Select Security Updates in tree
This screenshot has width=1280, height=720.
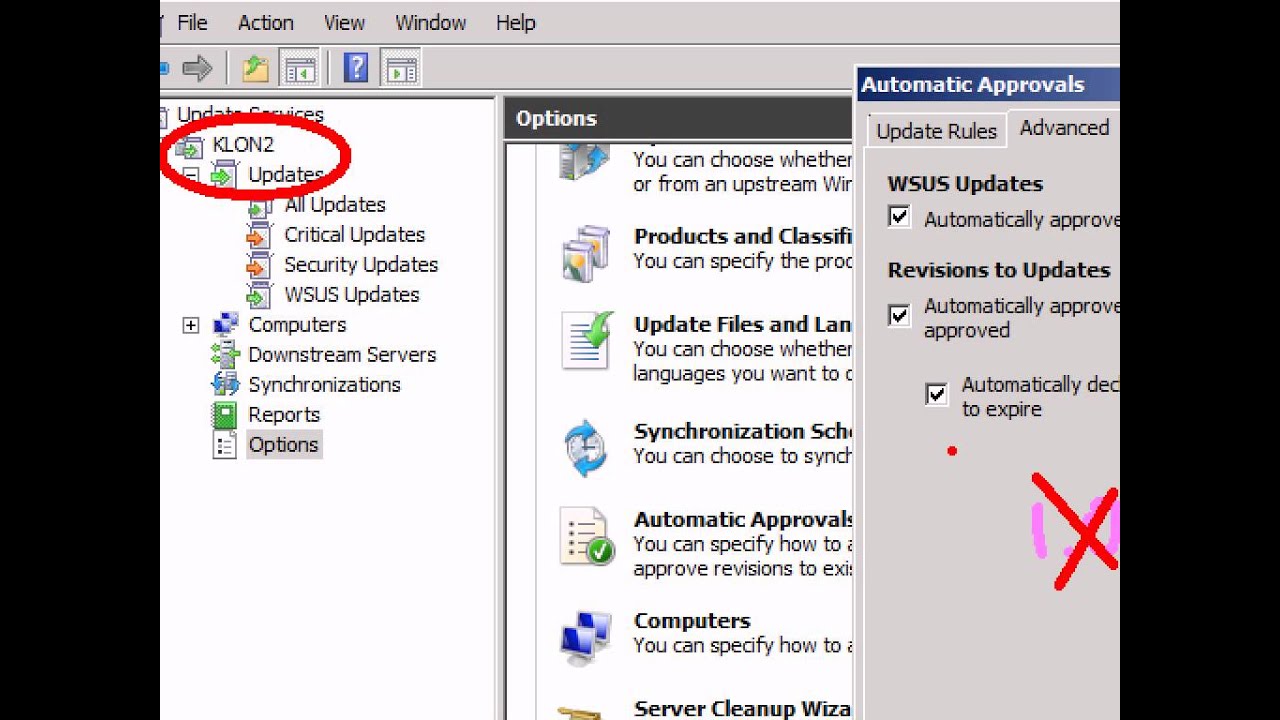(x=361, y=265)
